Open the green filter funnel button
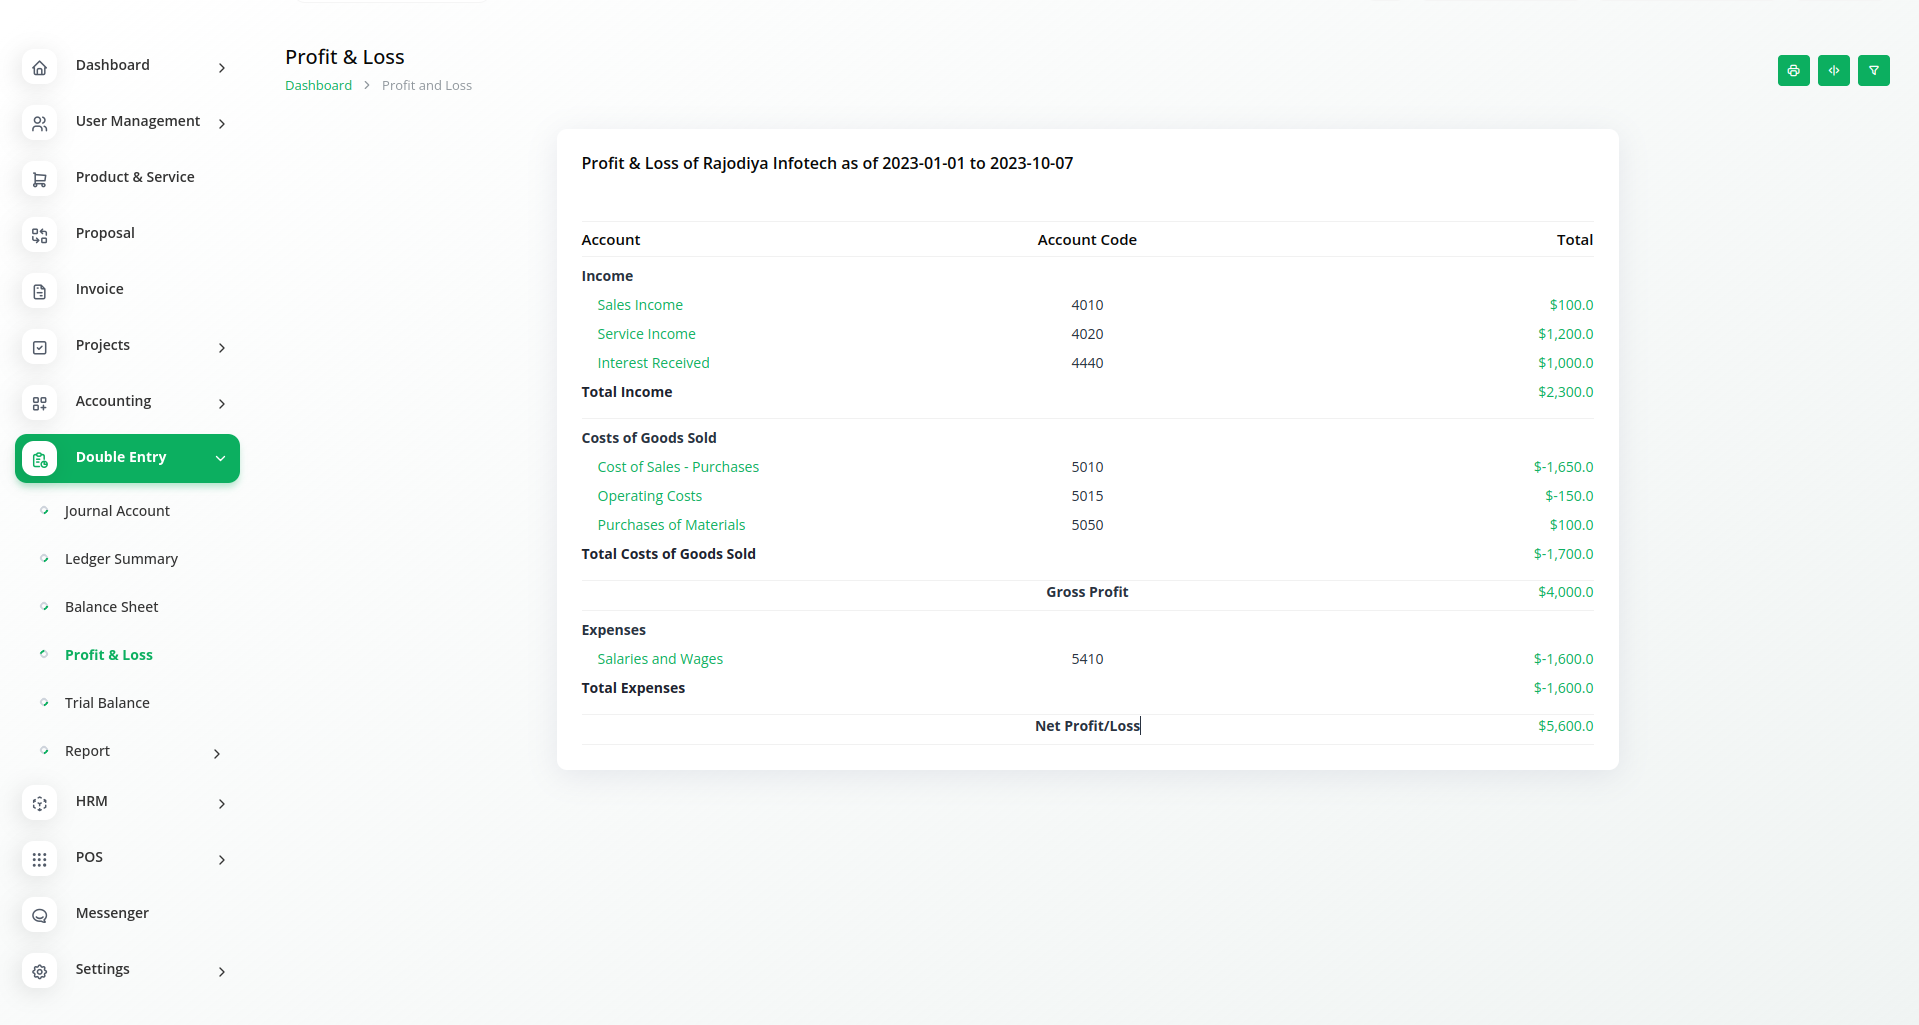Screen dimensions: 1919x1025 tap(1873, 71)
